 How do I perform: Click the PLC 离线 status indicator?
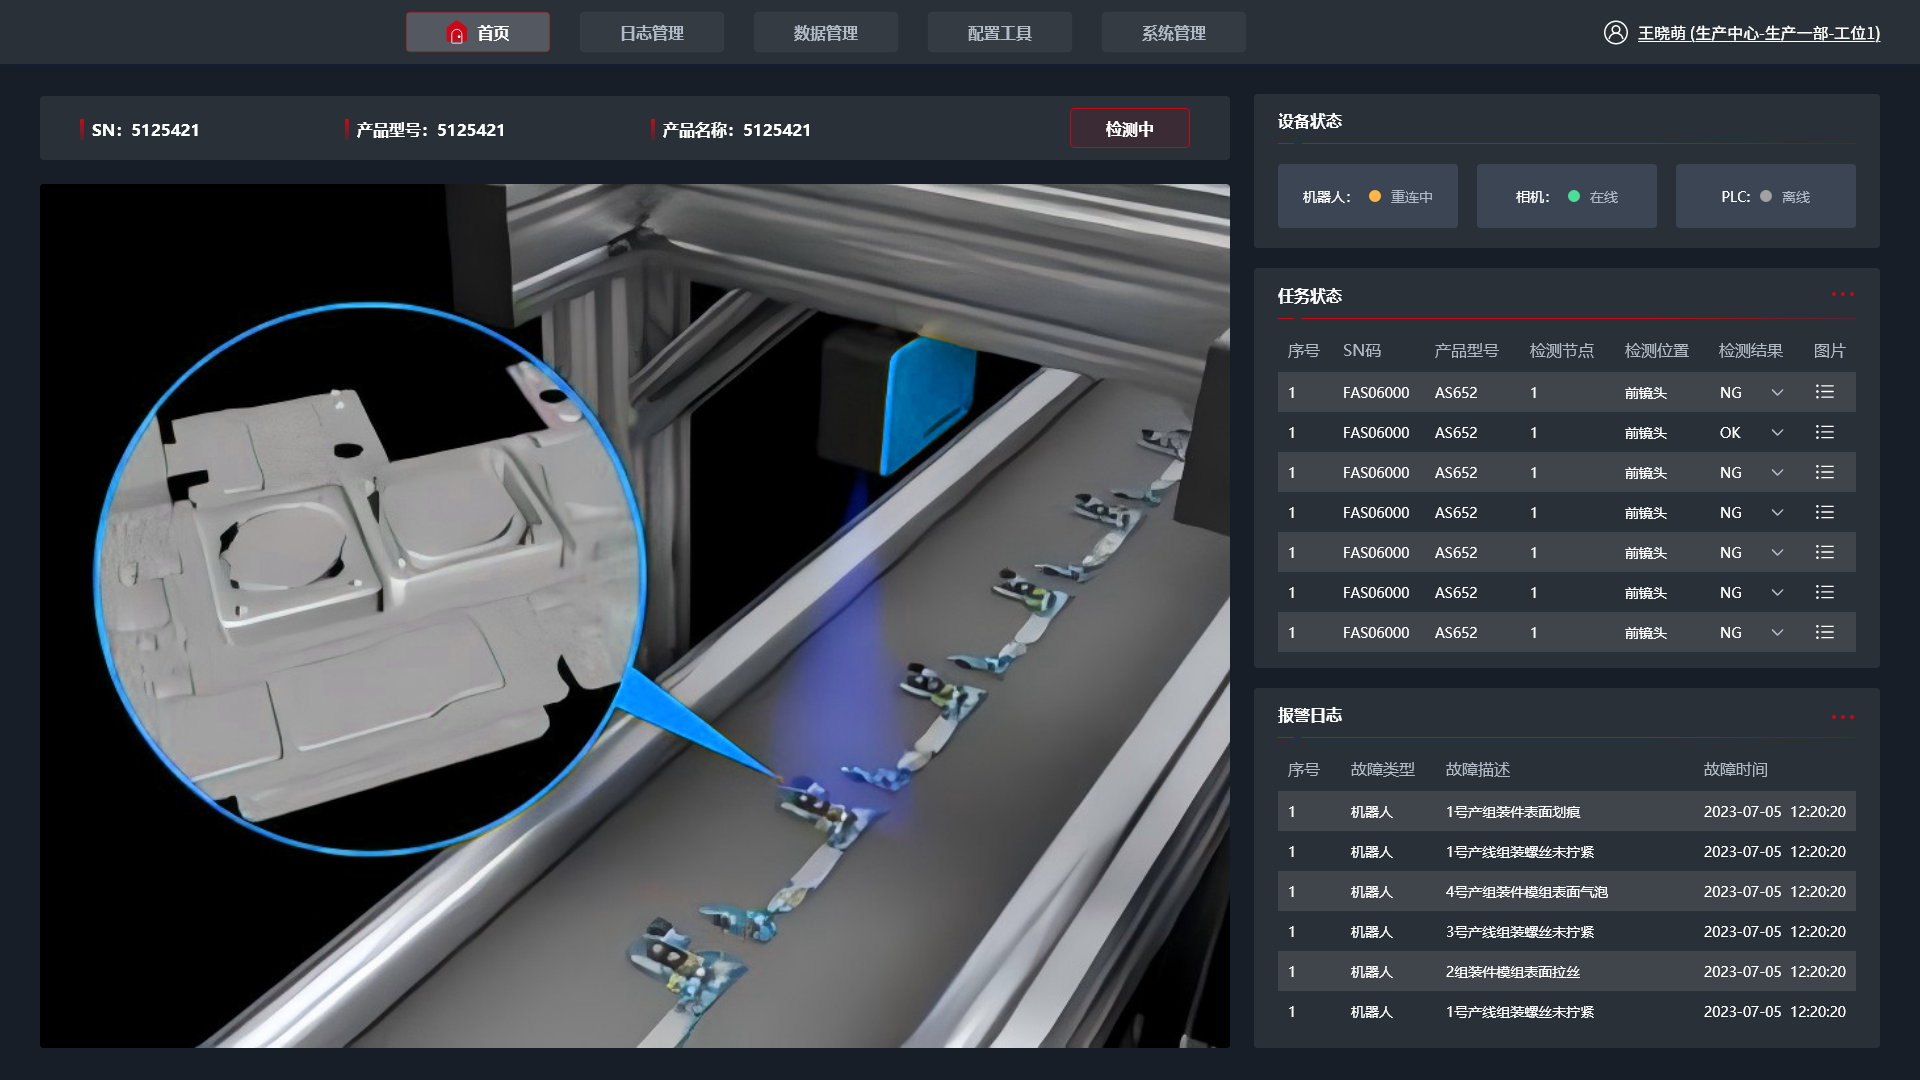coord(1766,196)
